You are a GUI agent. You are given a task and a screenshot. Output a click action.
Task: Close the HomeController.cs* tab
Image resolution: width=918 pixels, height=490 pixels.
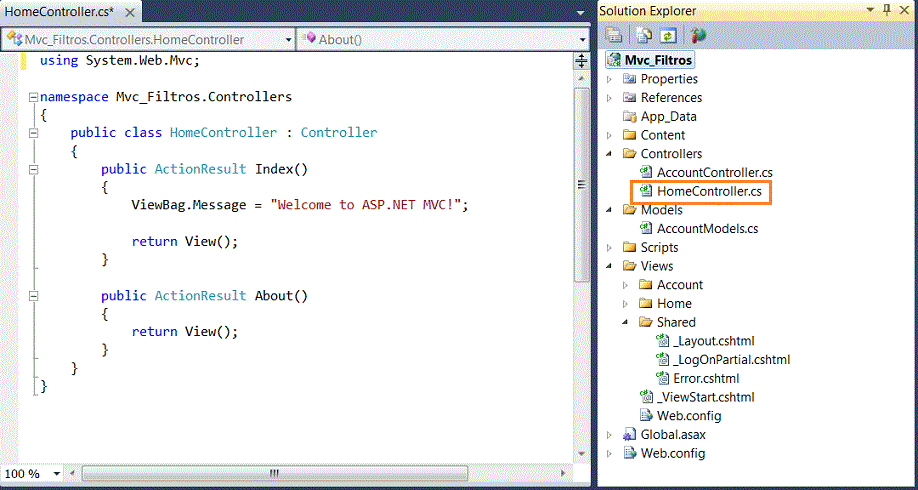(130, 12)
